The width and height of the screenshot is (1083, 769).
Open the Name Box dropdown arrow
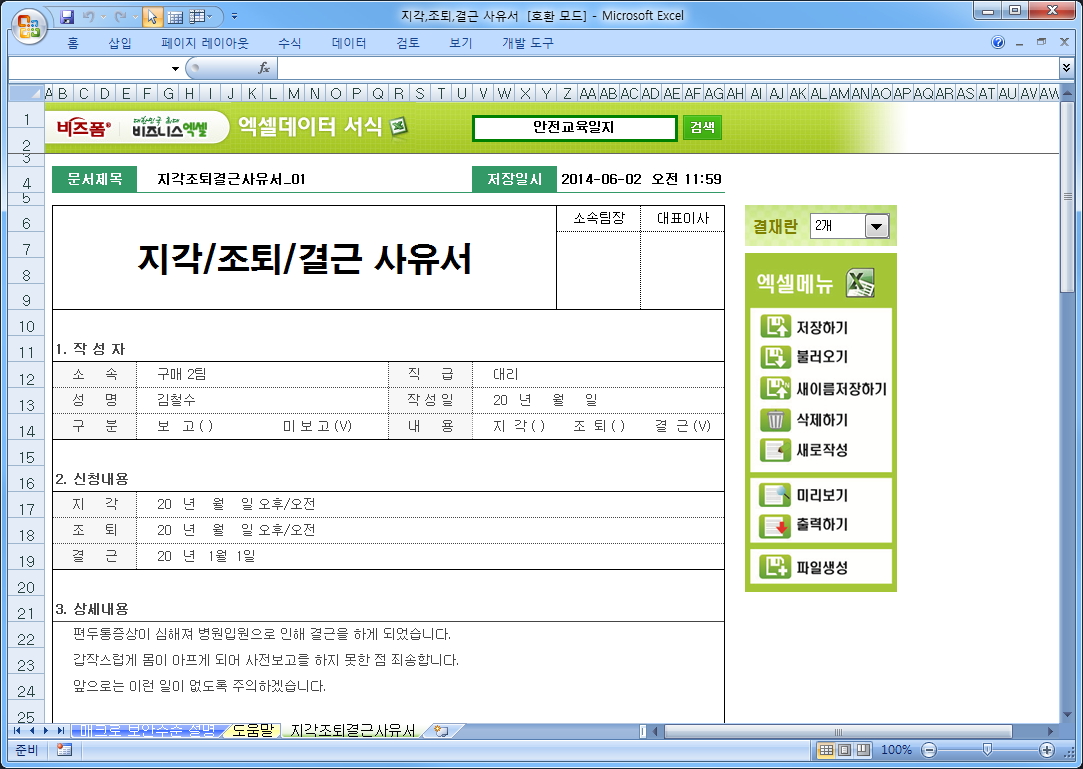[175, 68]
